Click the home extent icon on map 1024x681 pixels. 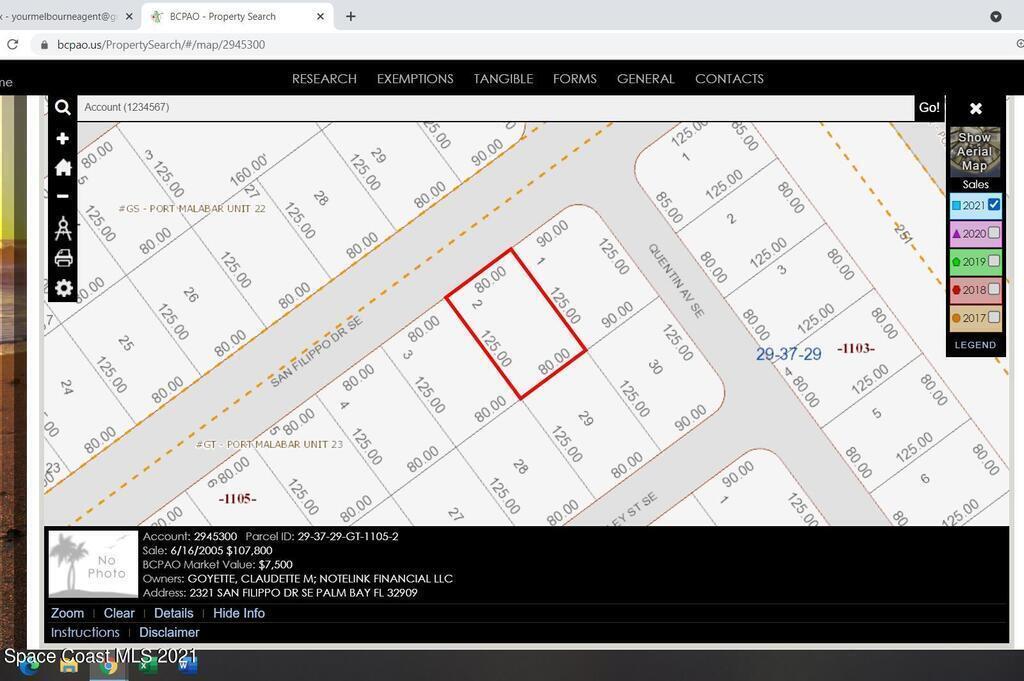click(63, 167)
